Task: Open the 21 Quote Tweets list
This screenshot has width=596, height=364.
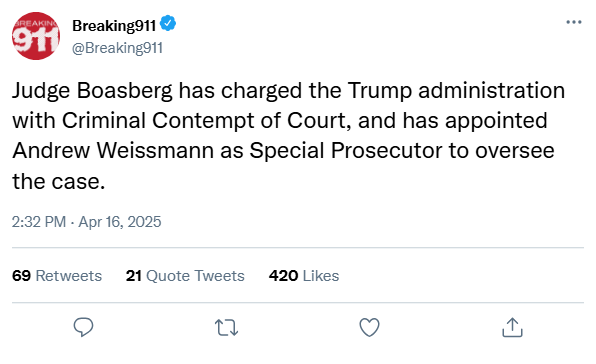Action: (x=185, y=275)
